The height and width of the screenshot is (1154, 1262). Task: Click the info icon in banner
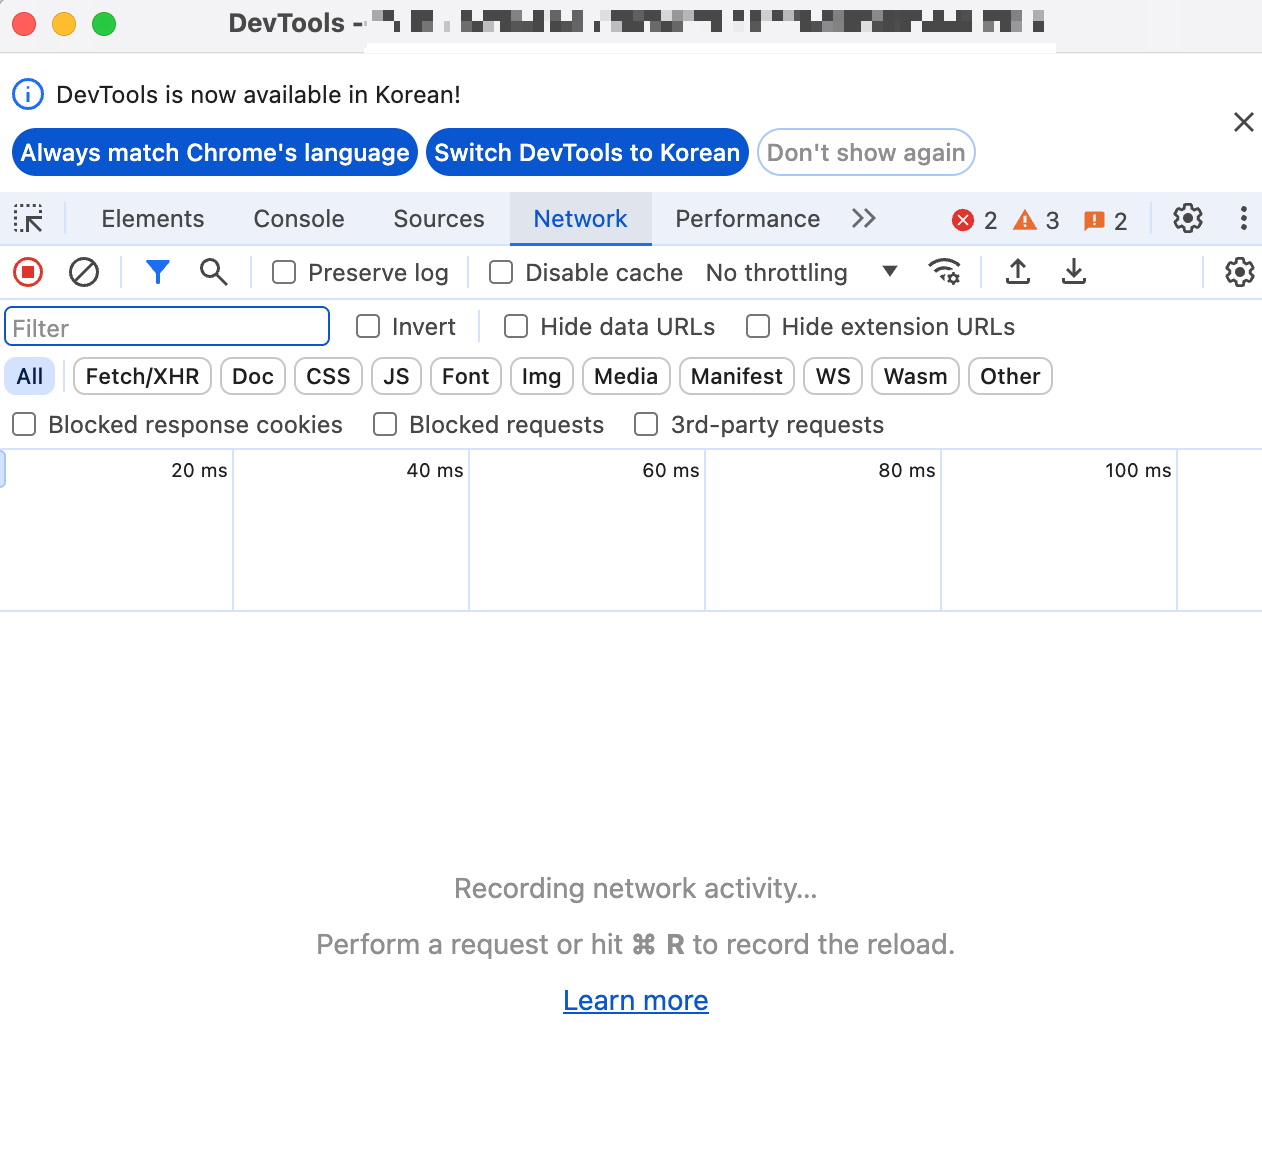click(x=28, y=95)
